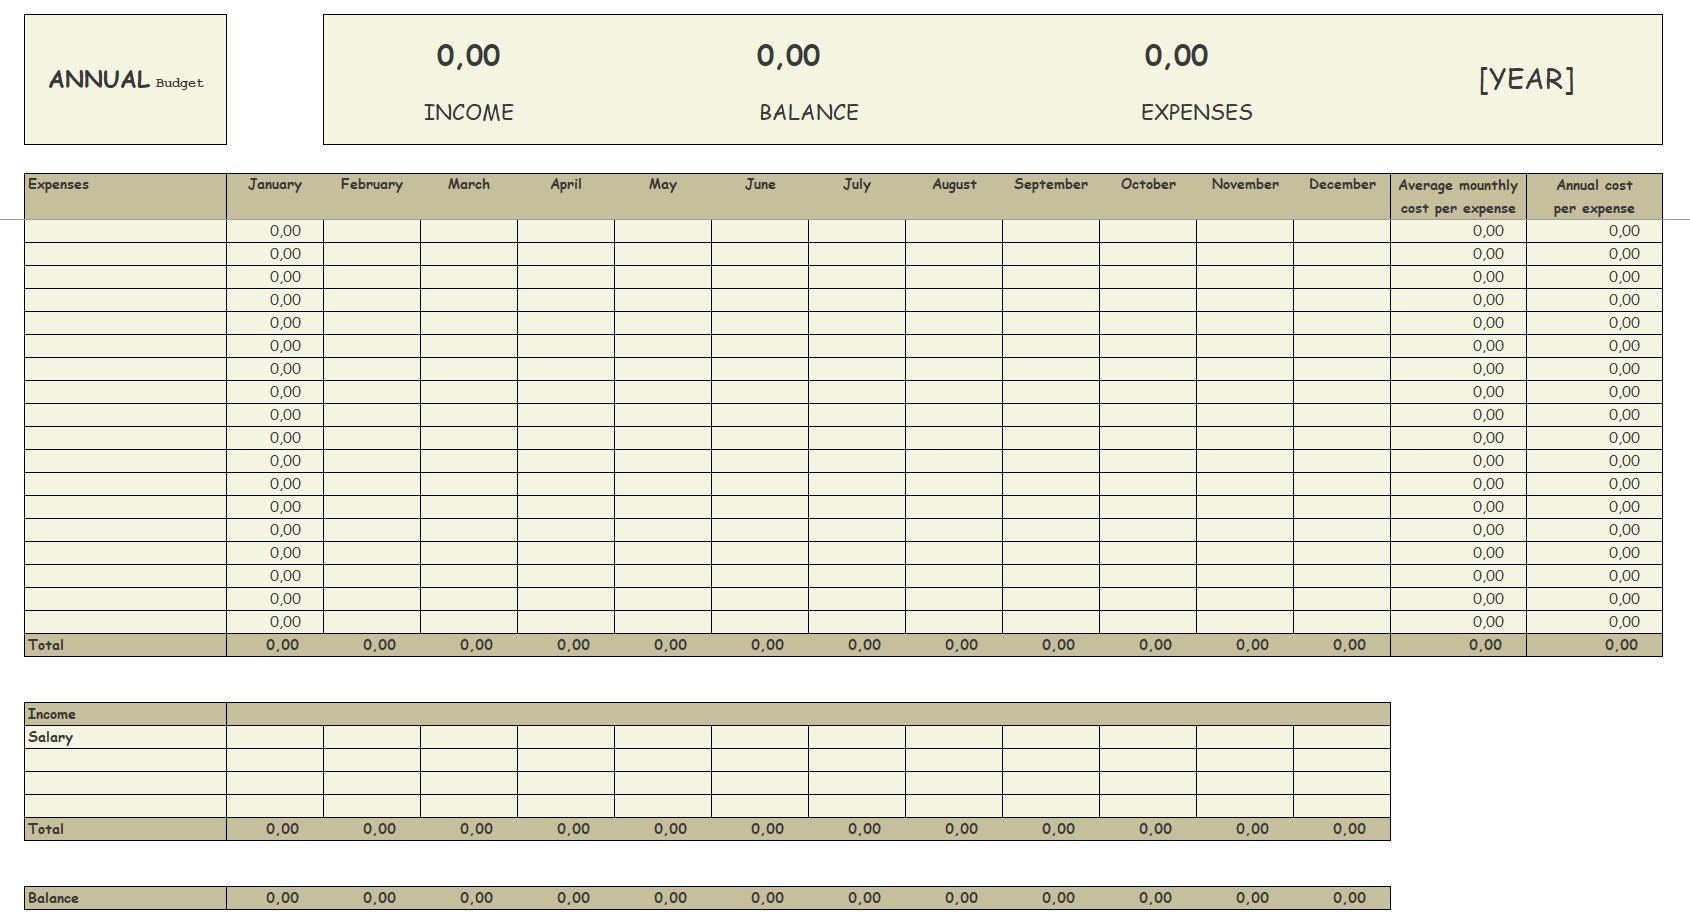Click the expenses Total row label
Screen dimensions: 1690x921
(45, 645)
